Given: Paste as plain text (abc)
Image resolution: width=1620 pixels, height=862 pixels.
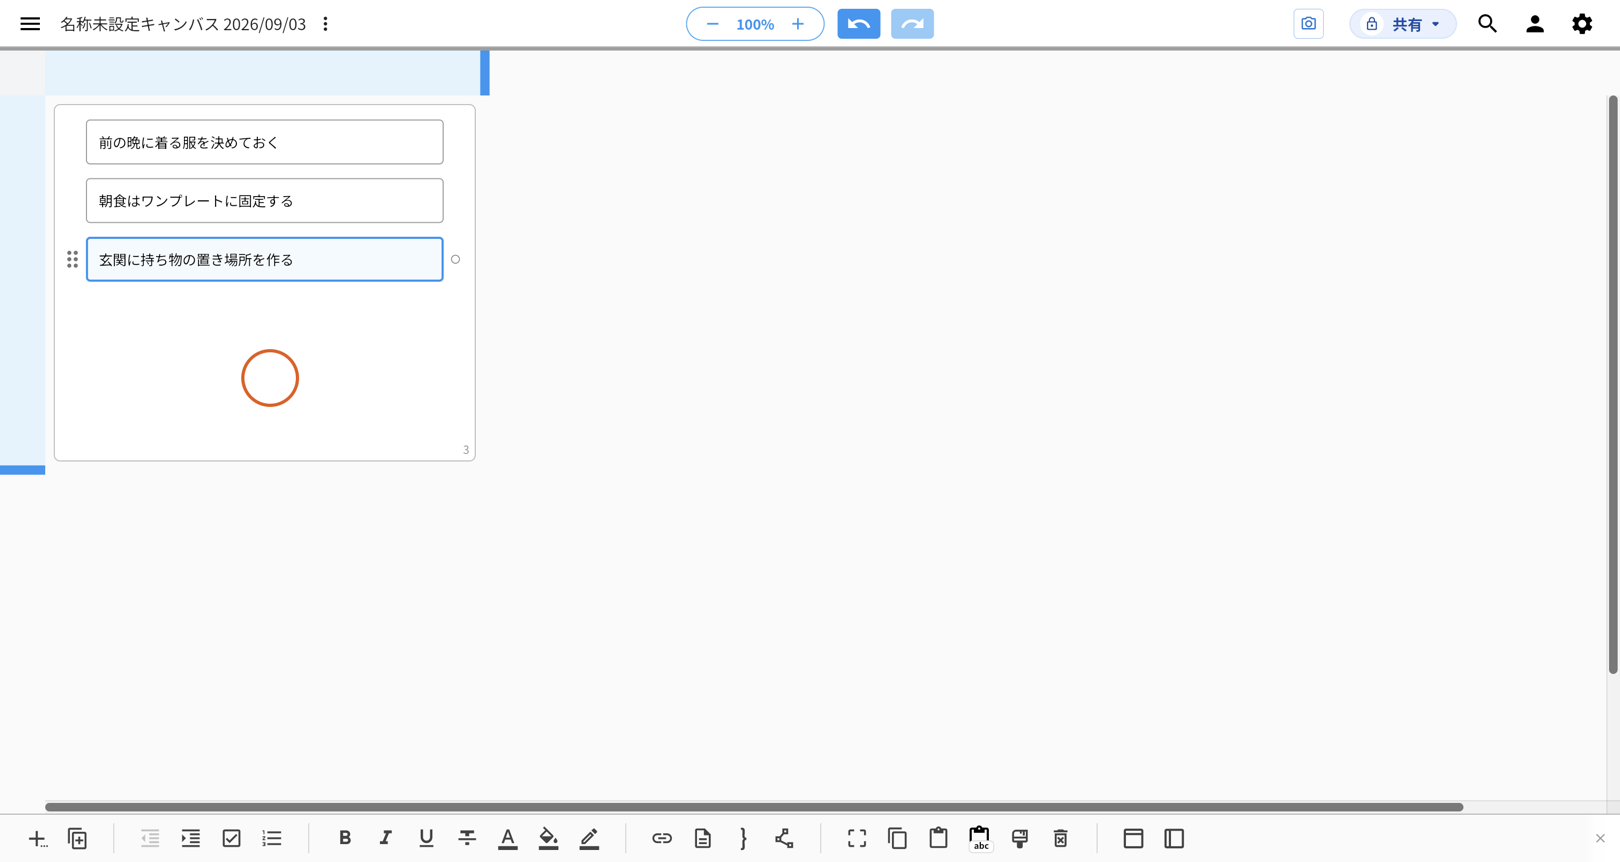Looking at the screenshot, I should pyautogui.click(x=979, y=839).
